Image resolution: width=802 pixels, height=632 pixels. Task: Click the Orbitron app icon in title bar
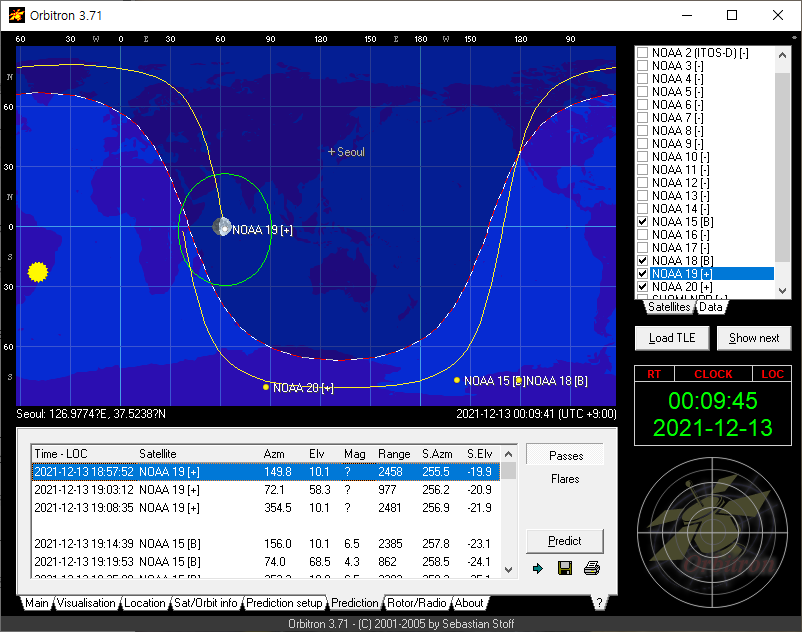16,15
